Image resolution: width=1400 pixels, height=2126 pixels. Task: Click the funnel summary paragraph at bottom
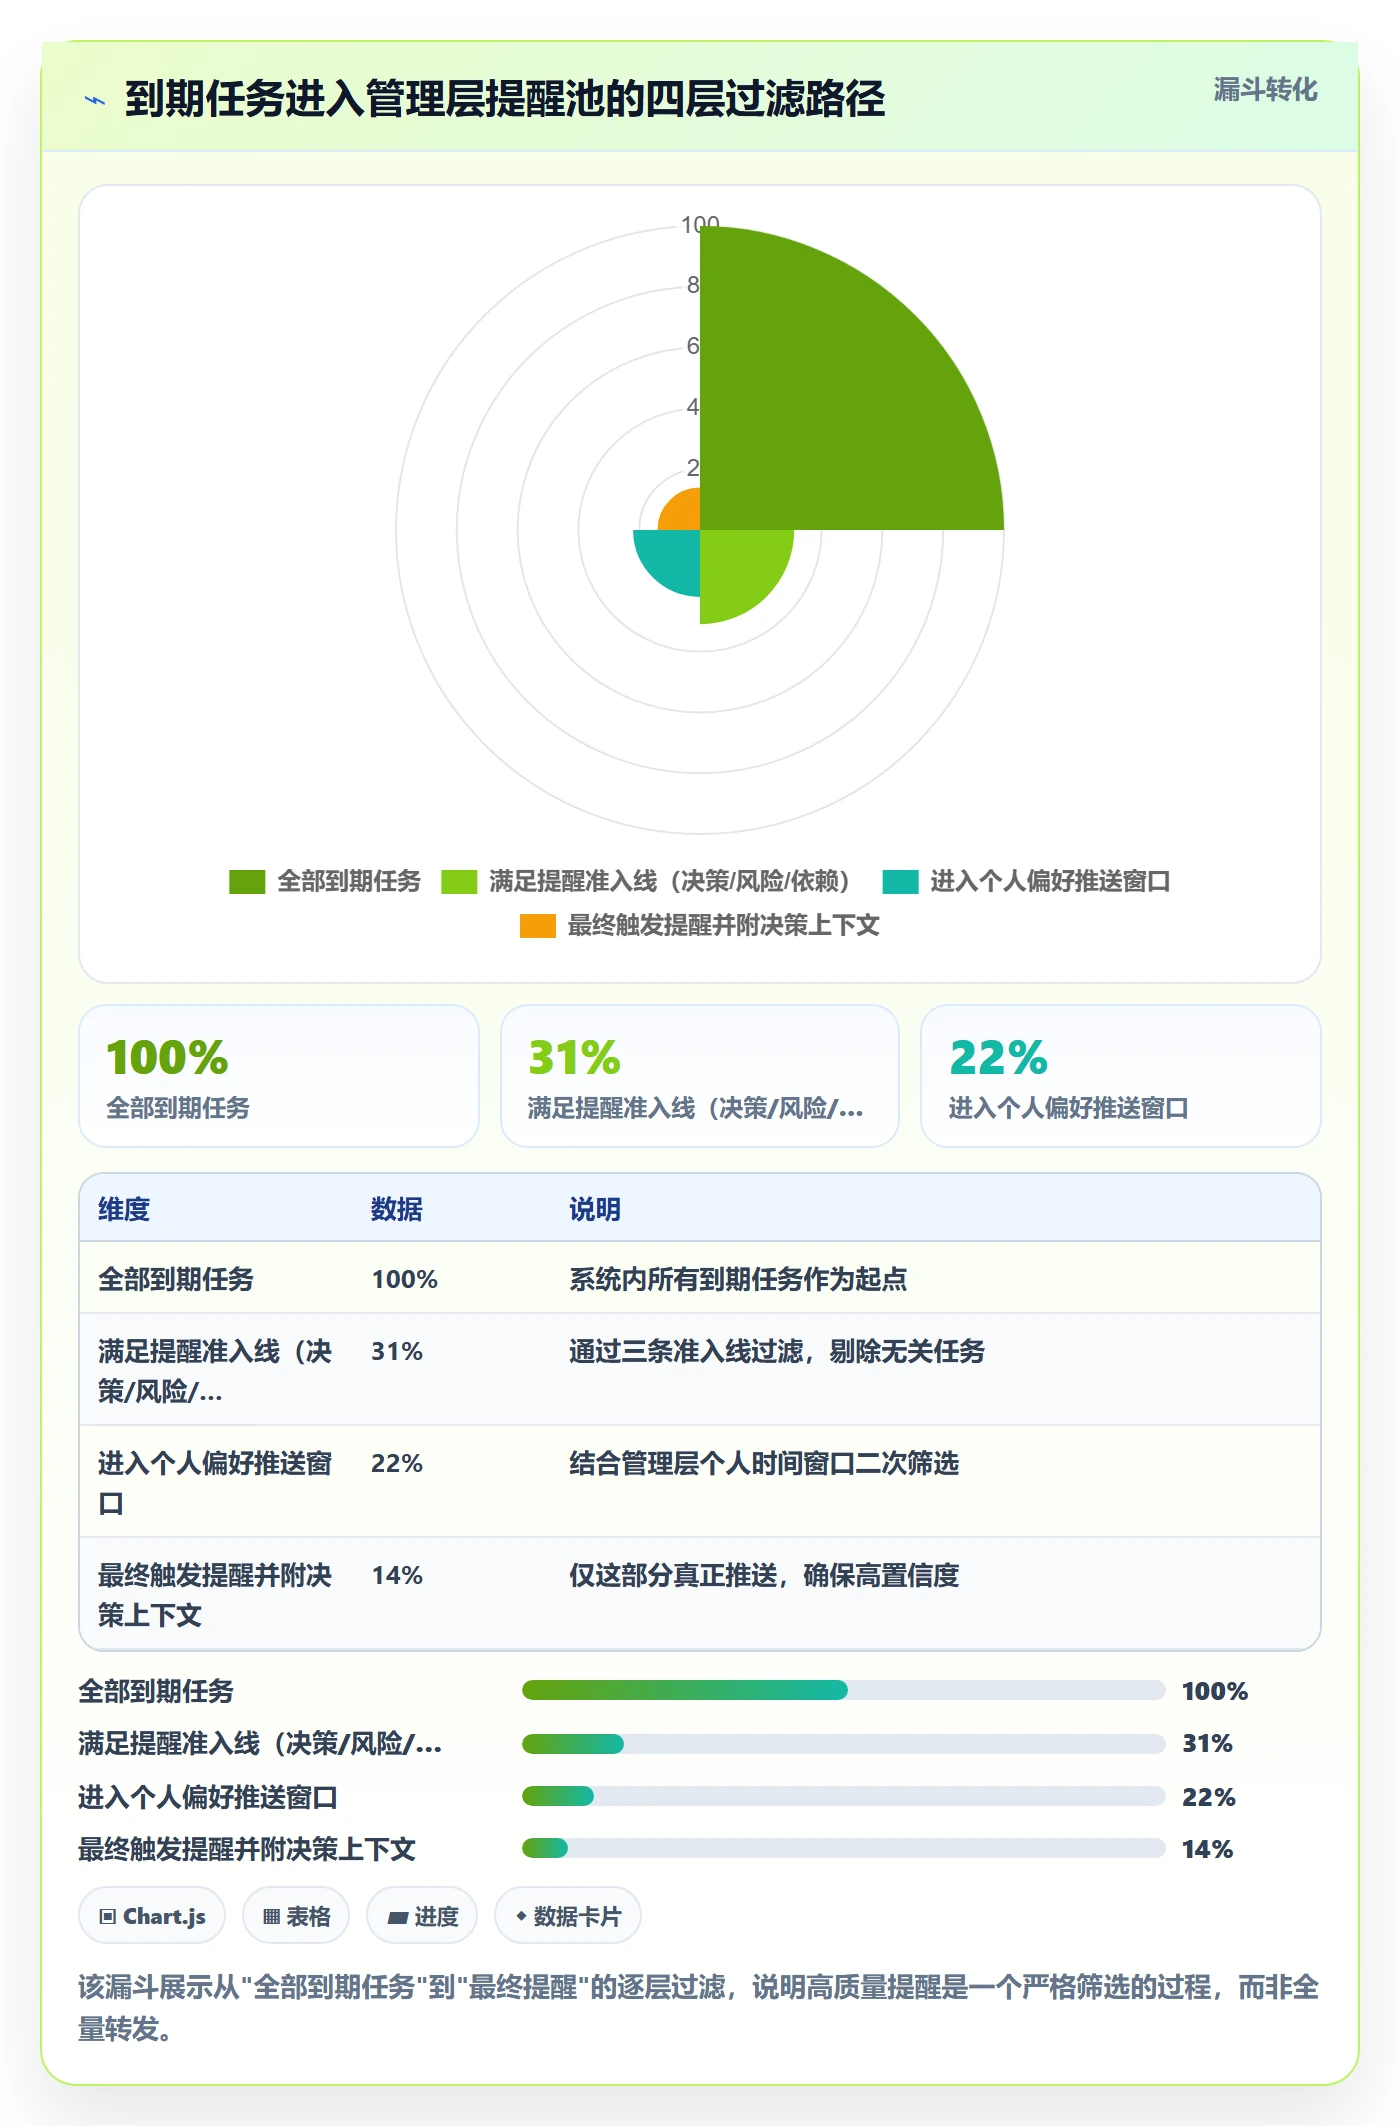[698, 2008]
